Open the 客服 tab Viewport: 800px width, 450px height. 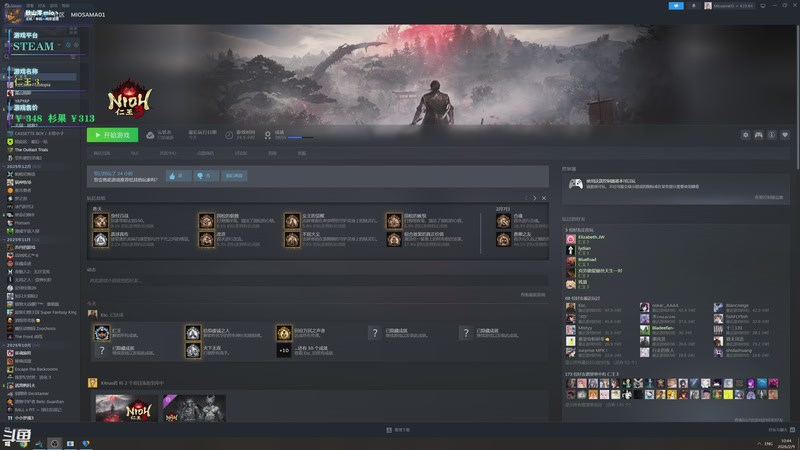pyautogui.click(x=302, y=153)
